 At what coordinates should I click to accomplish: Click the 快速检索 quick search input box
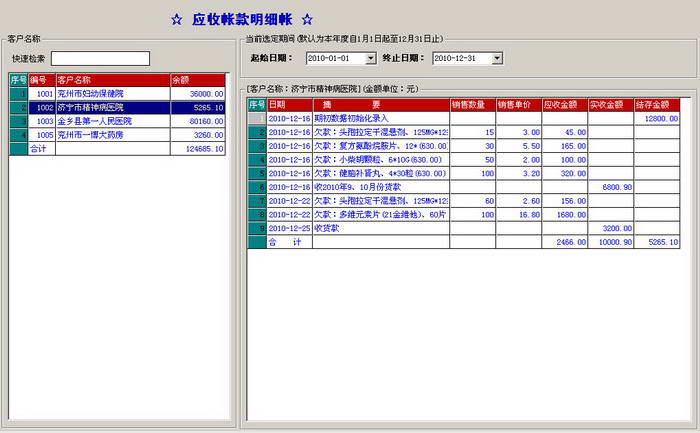coord(100,58)
